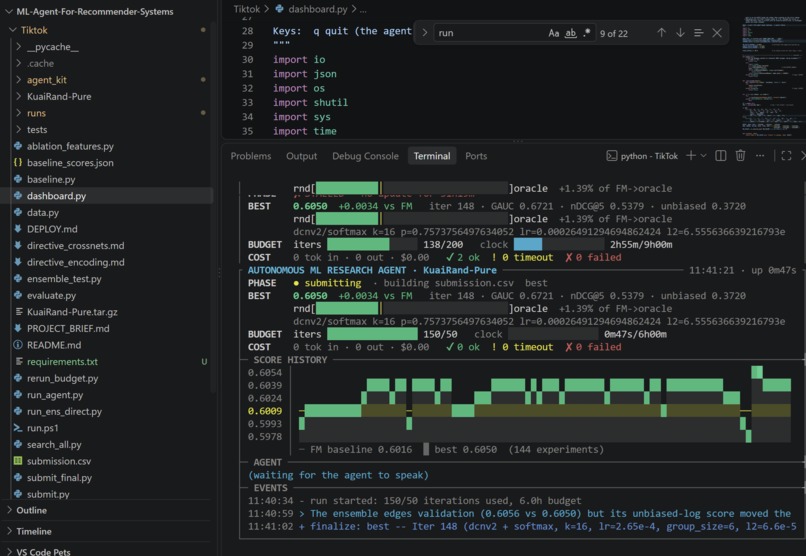The image size is (806, 556).
Task: Switch to the Ports tab
Action: (x=476, y=156)
